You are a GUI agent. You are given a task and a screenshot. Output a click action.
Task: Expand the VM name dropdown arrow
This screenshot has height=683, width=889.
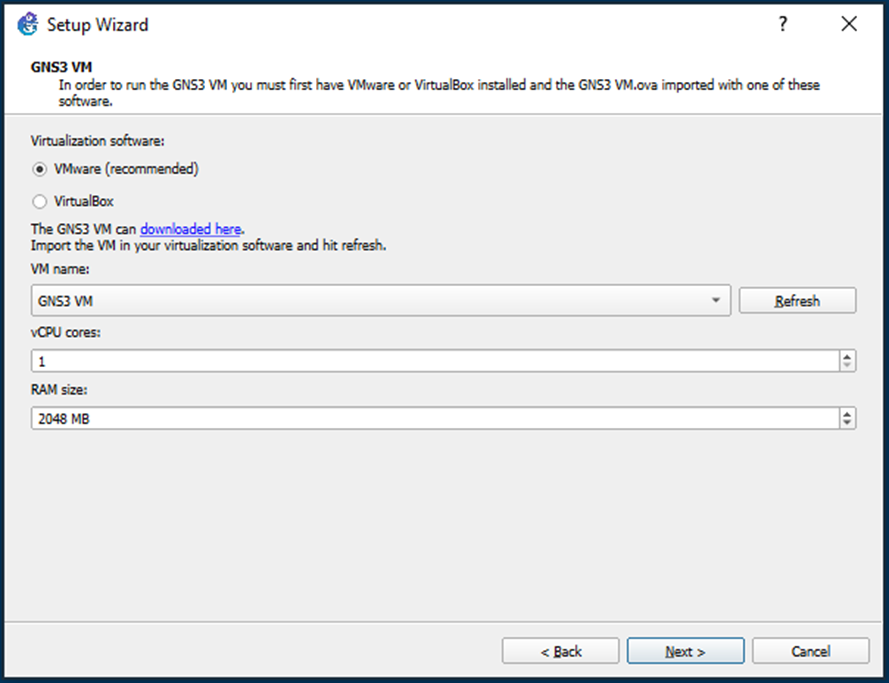pyautogui.click(x=716, y=300)
